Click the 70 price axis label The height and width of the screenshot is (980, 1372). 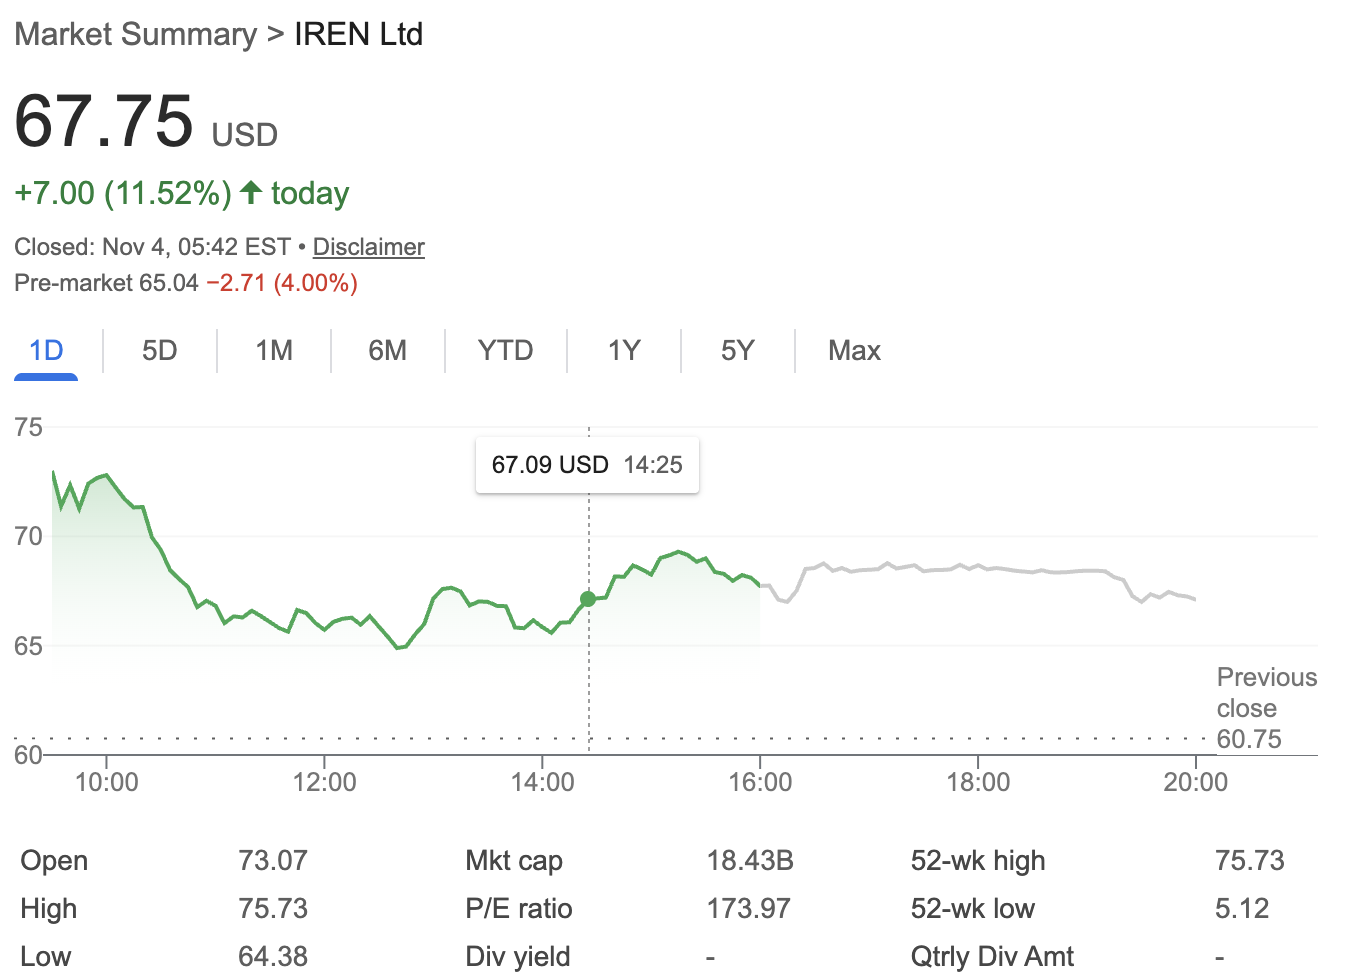point(29,537)
